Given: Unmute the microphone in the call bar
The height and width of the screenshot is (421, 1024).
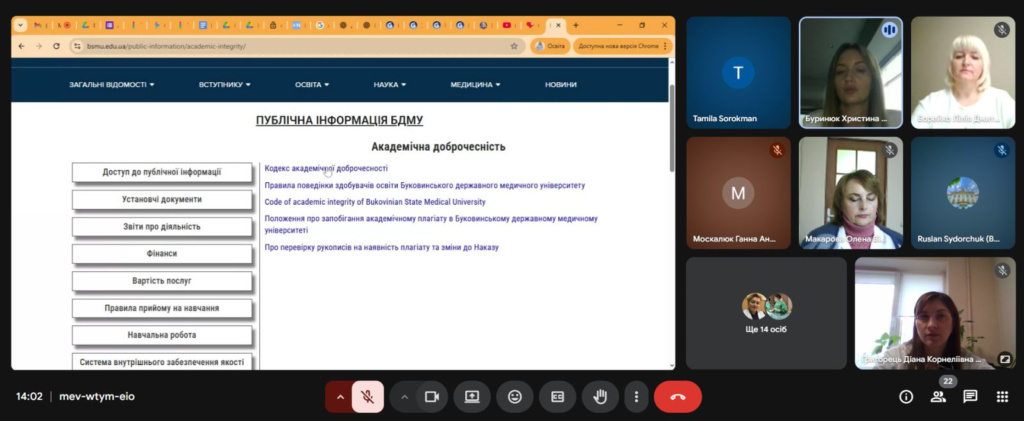Looking at the screenshot, I should click(367, 396).
